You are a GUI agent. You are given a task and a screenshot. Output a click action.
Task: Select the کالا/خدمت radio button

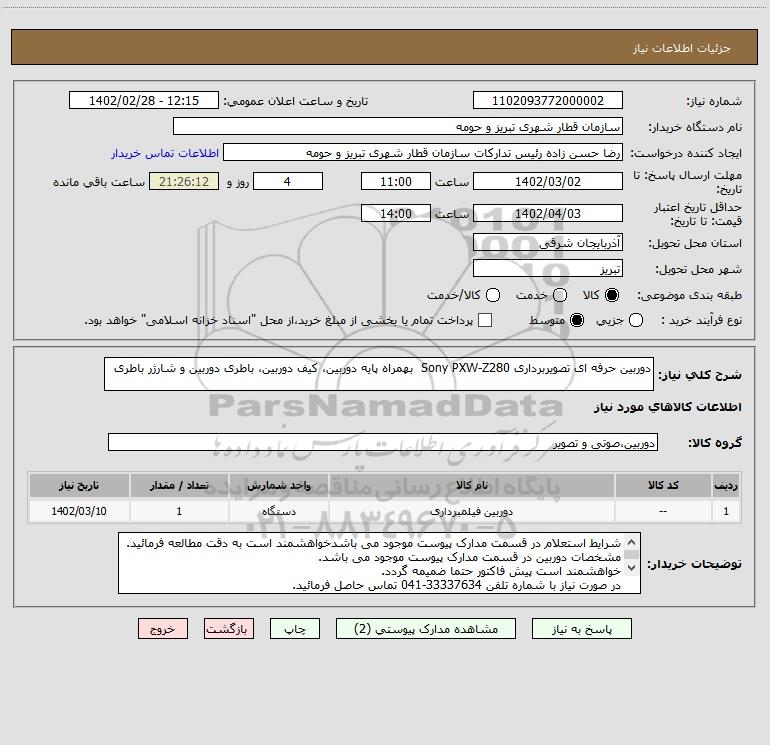point(493,295)
